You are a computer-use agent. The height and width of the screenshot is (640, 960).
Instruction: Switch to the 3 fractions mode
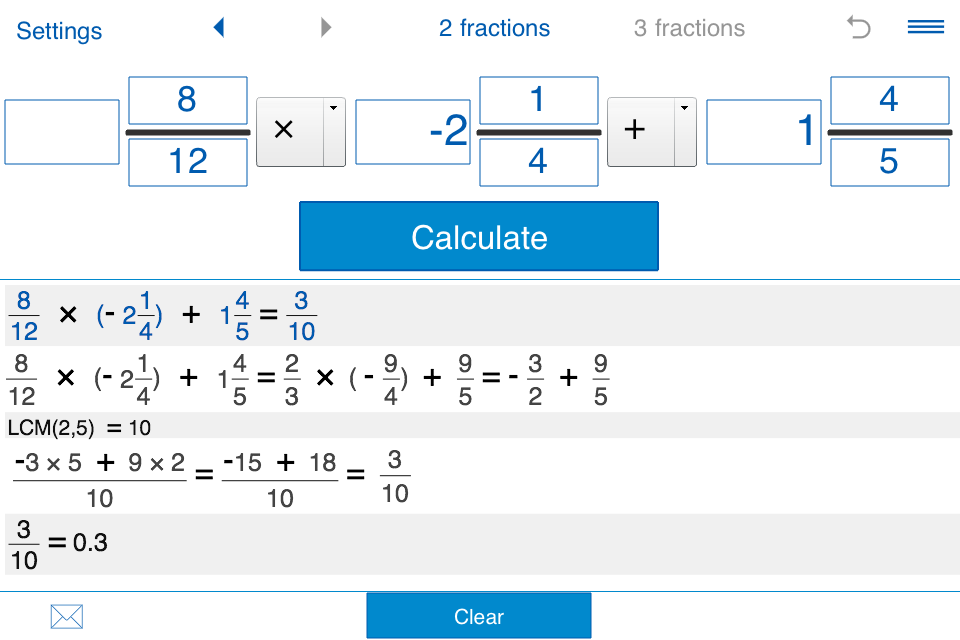click(x=689, y=27)
